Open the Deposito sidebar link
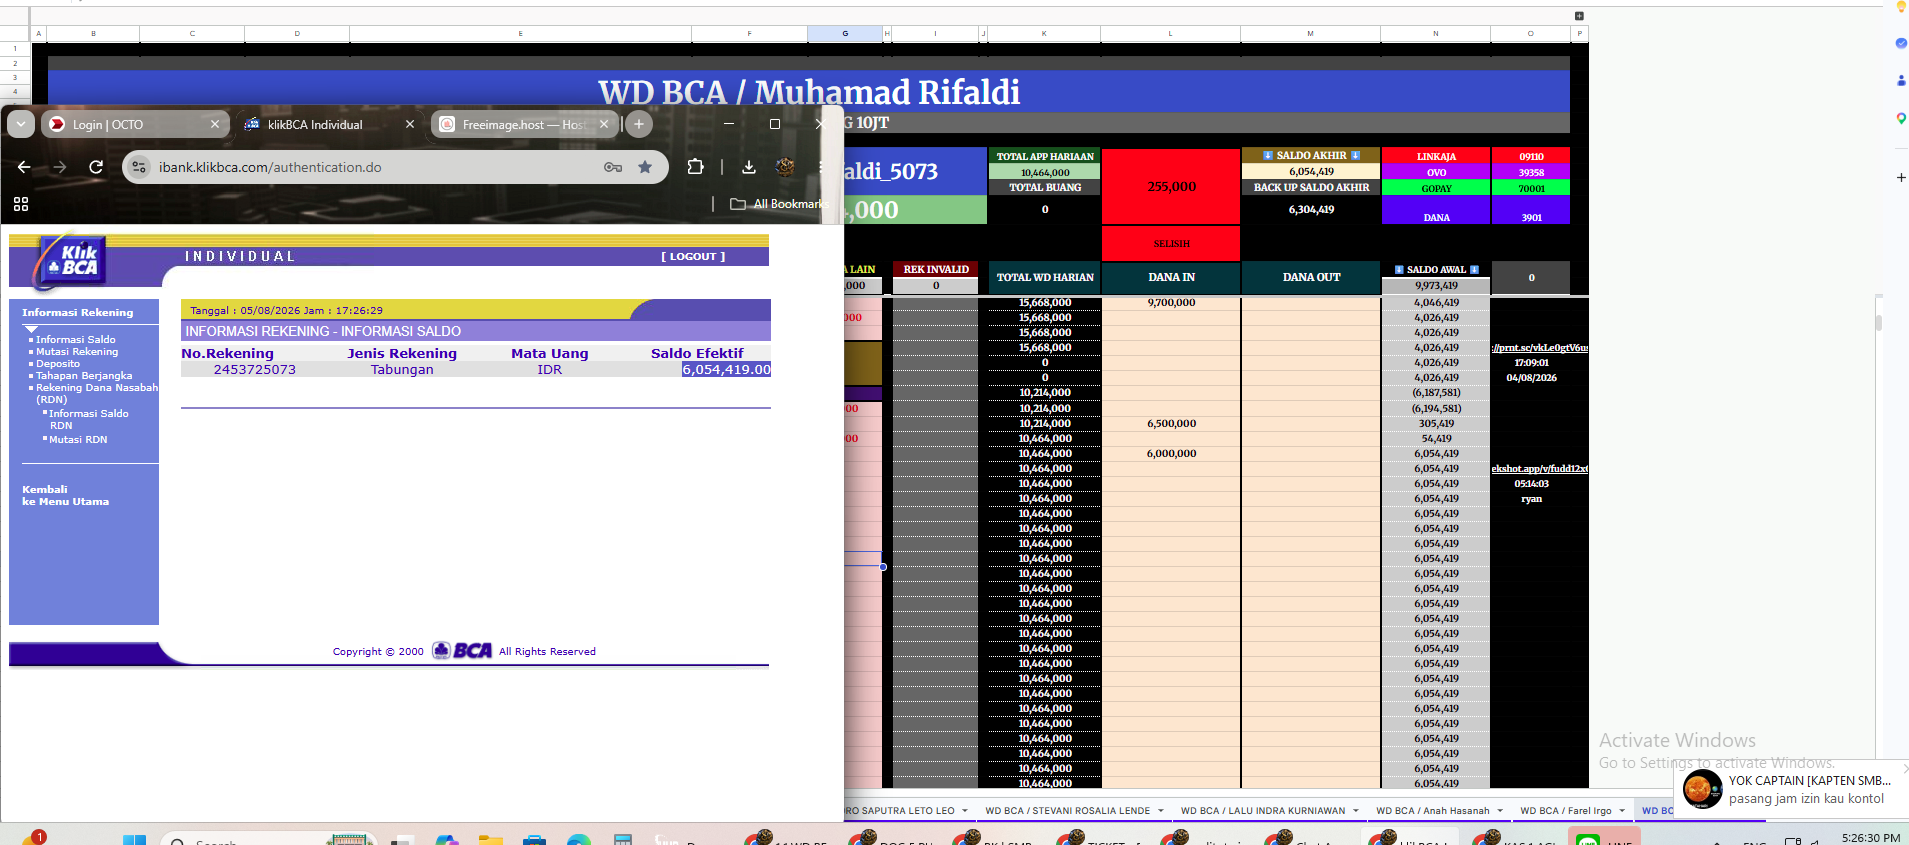The width and height of the screenshot is (1909, 845). pyautogui.click(x=58, y=364)
